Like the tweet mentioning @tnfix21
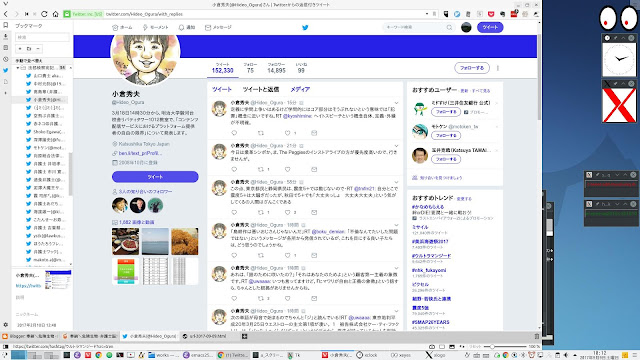Screen dimensions: 640x360 click(x=287, y=212)
